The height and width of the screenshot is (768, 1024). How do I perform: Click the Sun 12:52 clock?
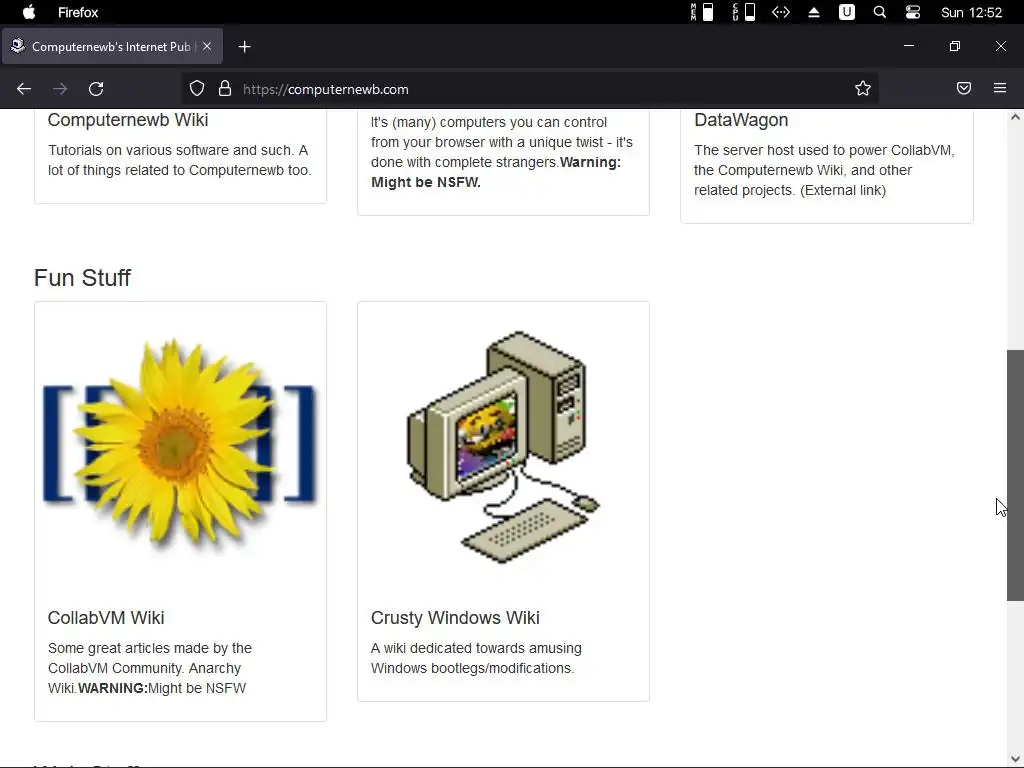[x=971, y=12]
